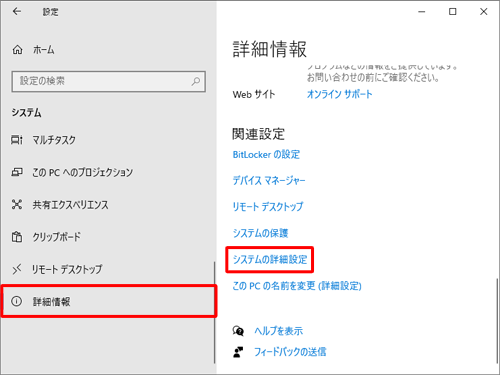Click the sidebar リモート デスクトップ icon

[x=17, y=269]
